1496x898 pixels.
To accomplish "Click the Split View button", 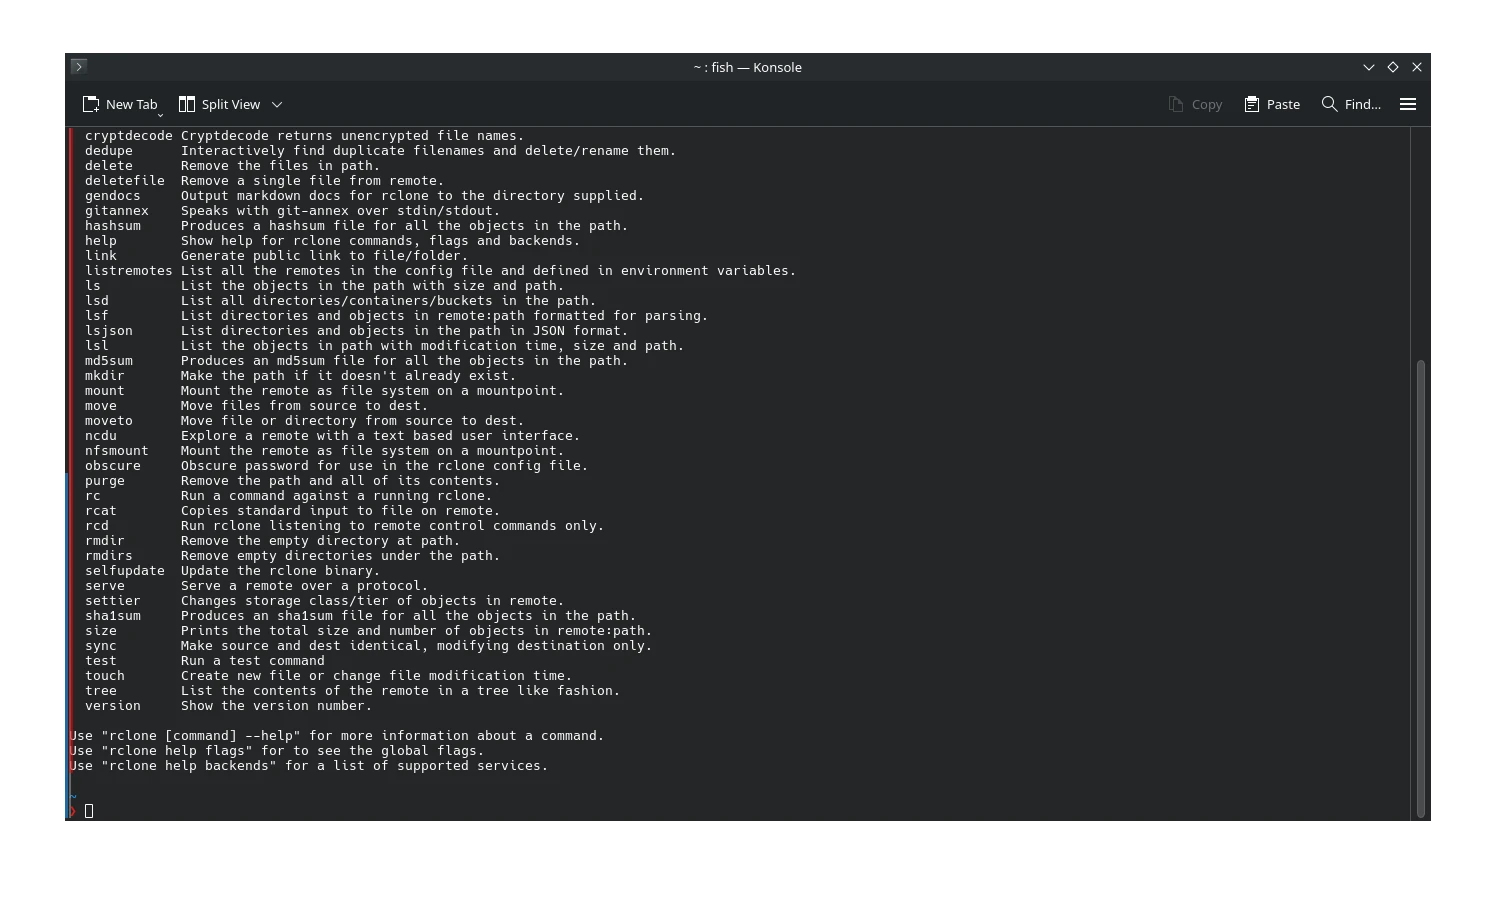I will (219, 104).
